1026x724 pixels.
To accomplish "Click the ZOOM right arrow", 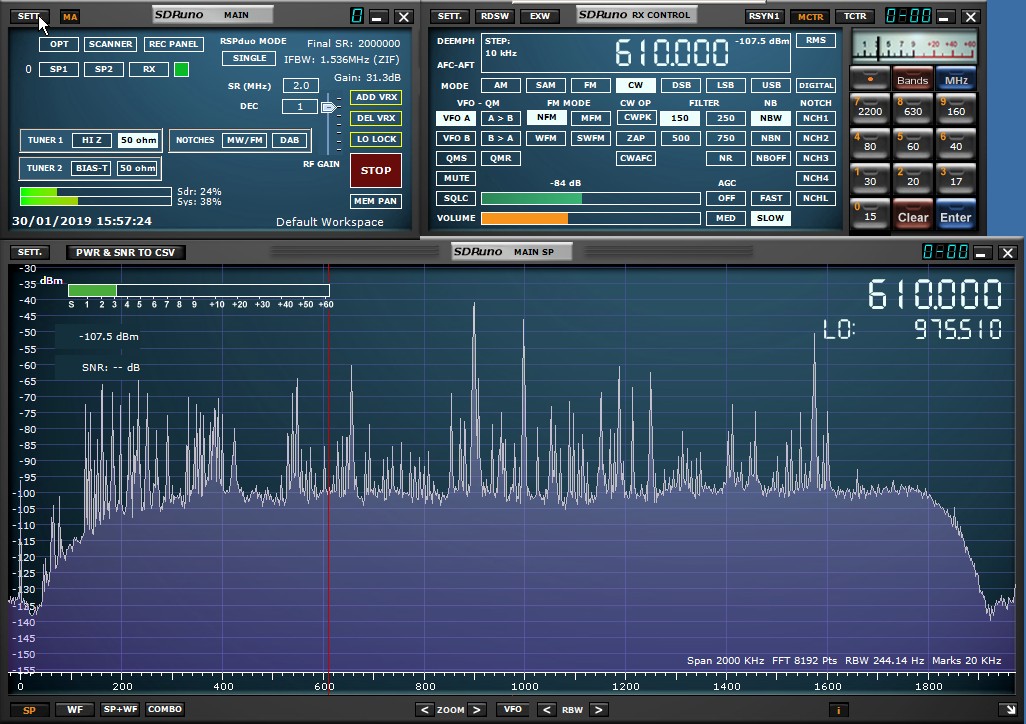I will coord(477,710).
